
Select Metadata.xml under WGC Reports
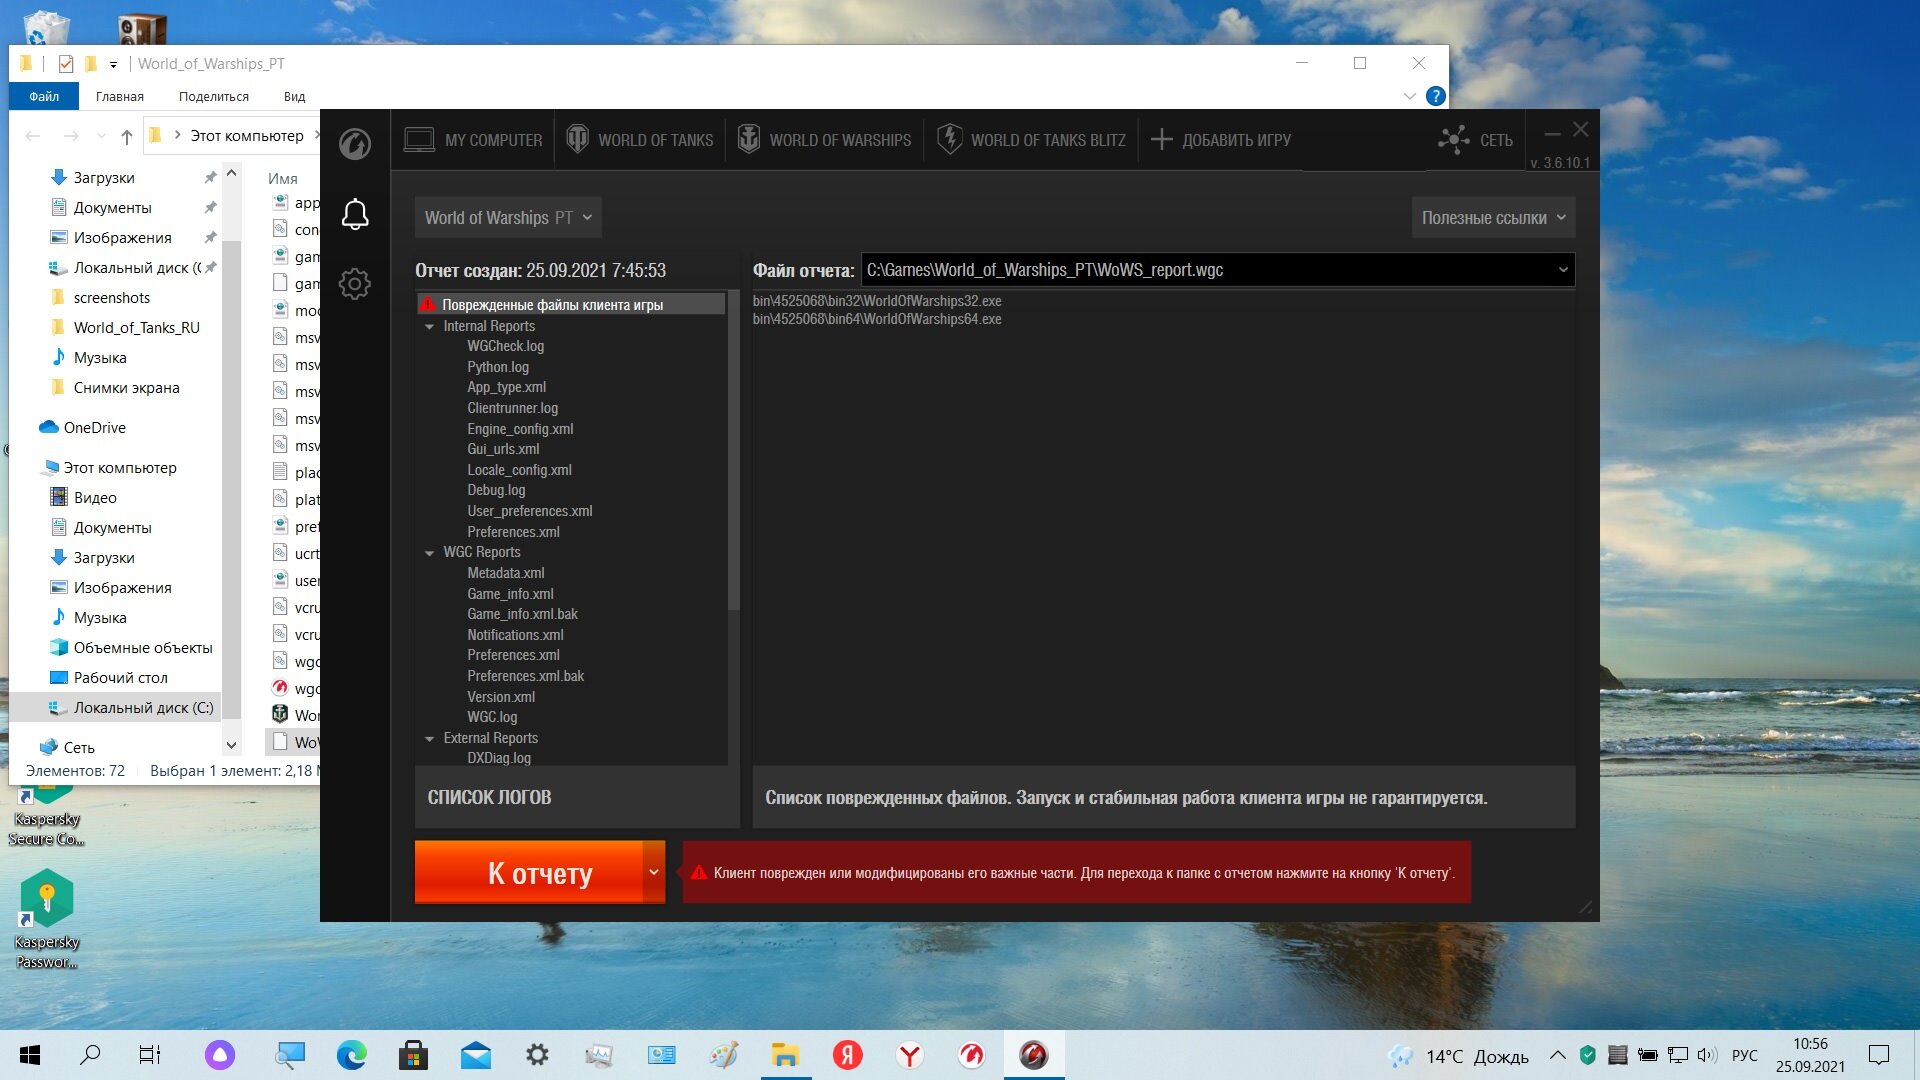tap(505, 573)
